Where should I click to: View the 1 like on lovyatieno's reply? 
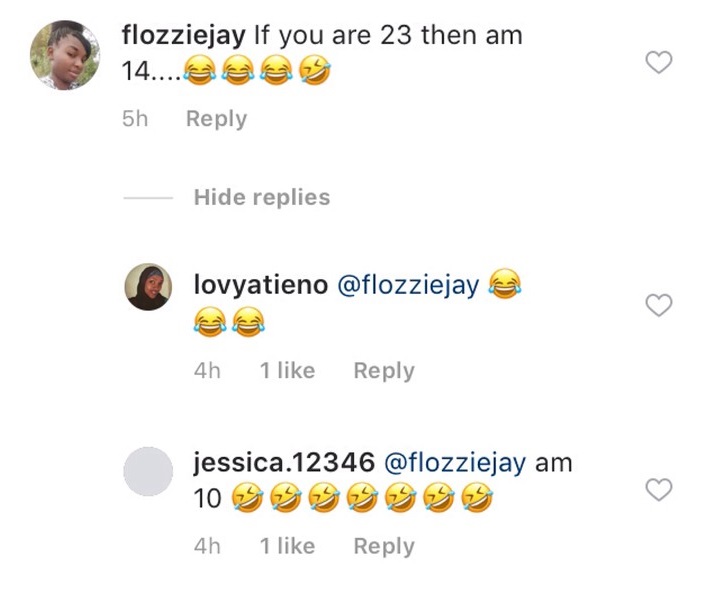pos(287,371)
